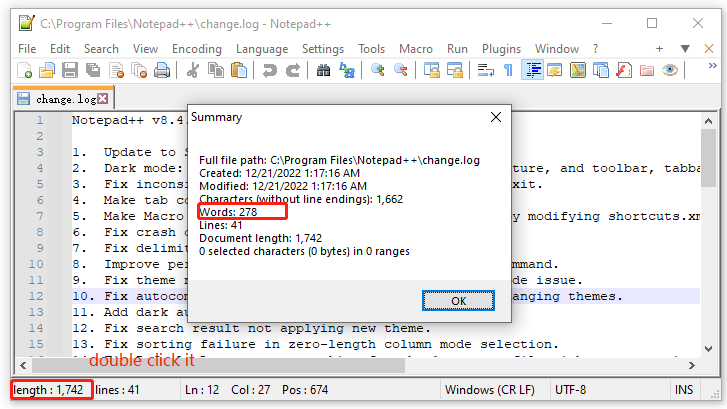Click the horizontal scrollbar right arrow
Image resolution: width=727 pixels, height=409 pixels.
(692, 365)
